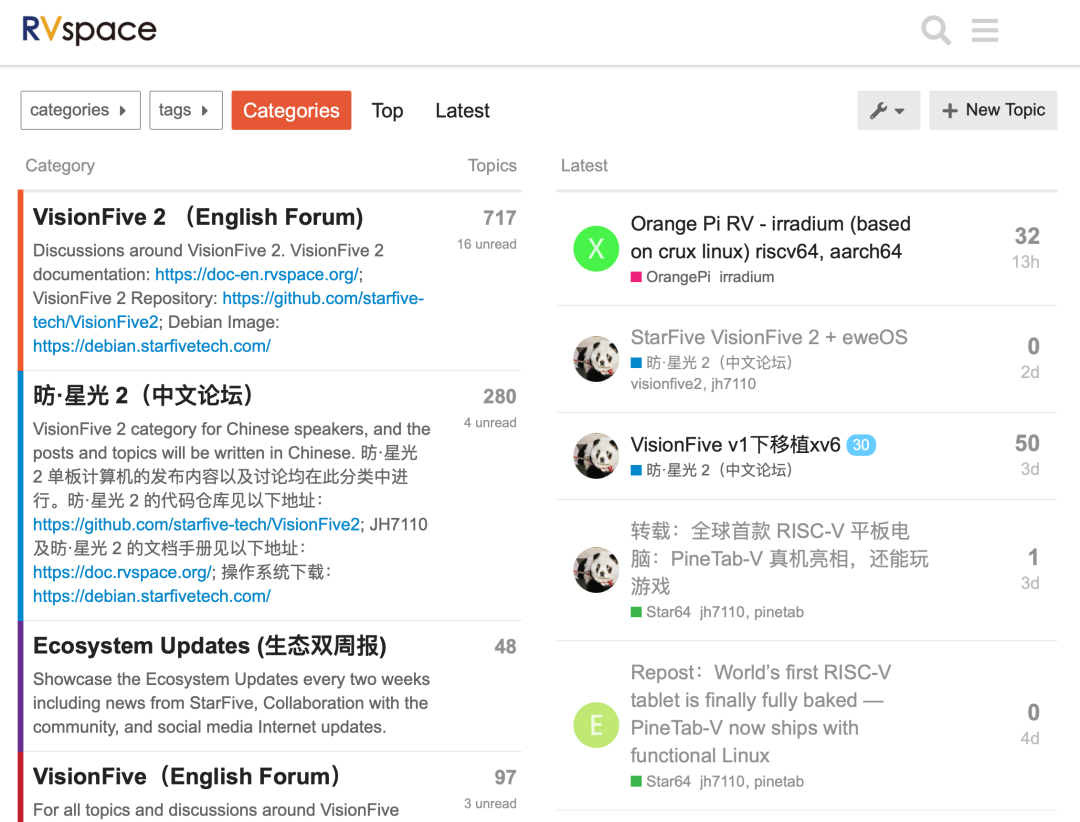Click green X user avatar
Screen dimensions: 1080x822
coord(596,249)
